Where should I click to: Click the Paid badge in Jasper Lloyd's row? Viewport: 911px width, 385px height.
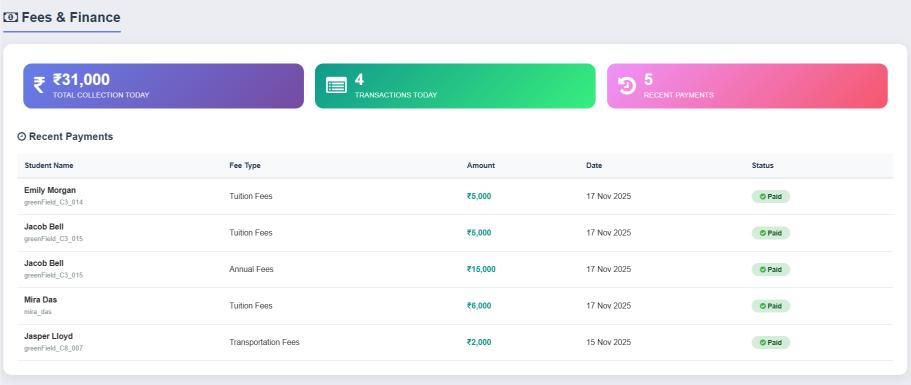click(770, 343)
